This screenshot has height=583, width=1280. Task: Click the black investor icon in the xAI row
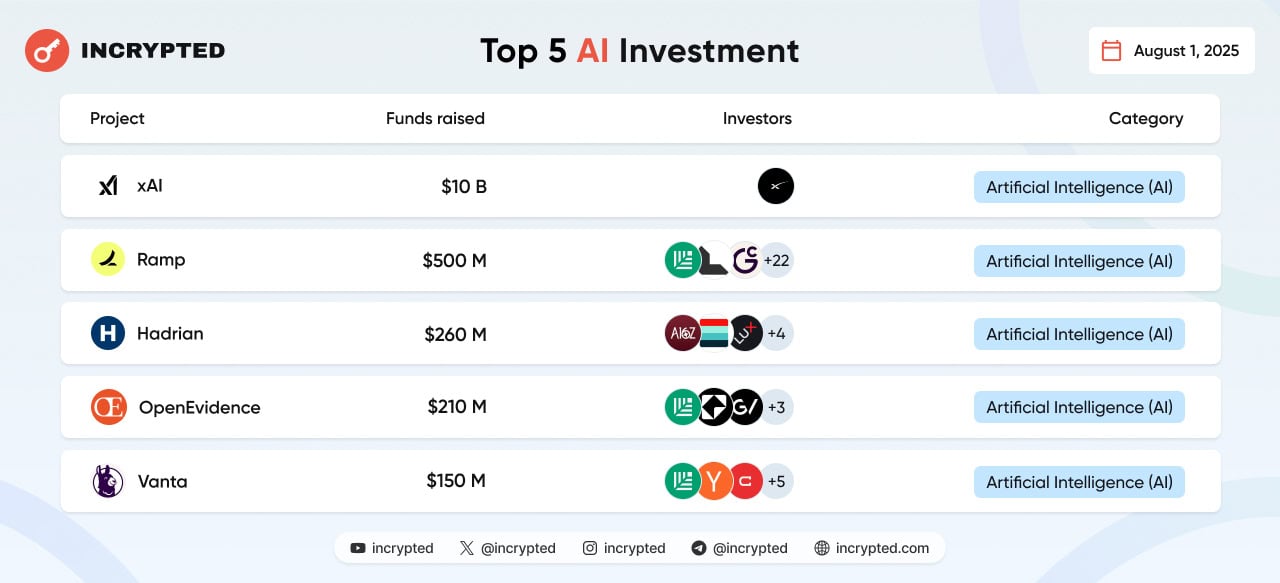click(776, 186)
